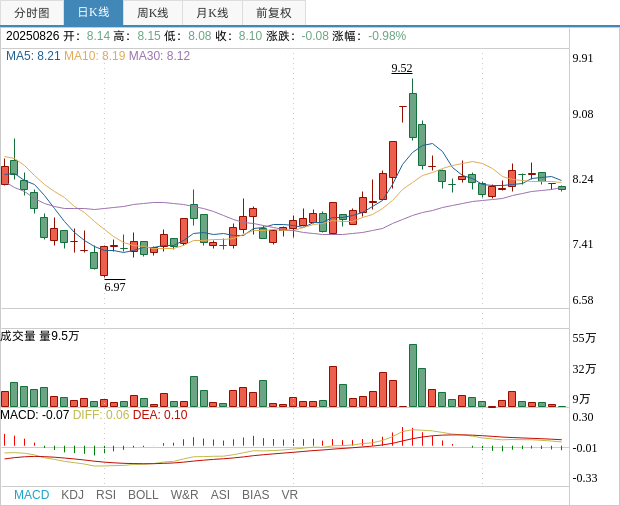Click the 9.52 high price label
The image size is (620, 506).
pos(402,68)
